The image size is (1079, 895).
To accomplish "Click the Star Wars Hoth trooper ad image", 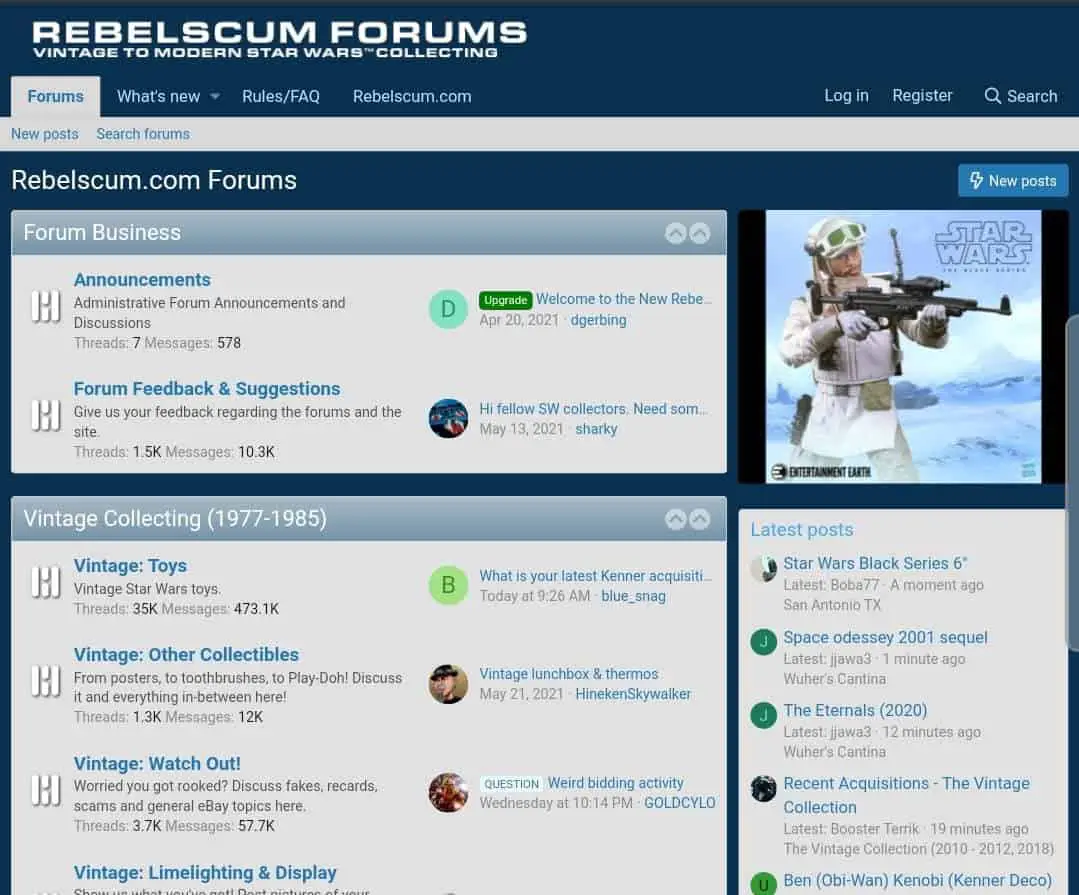I will [904, 347].
